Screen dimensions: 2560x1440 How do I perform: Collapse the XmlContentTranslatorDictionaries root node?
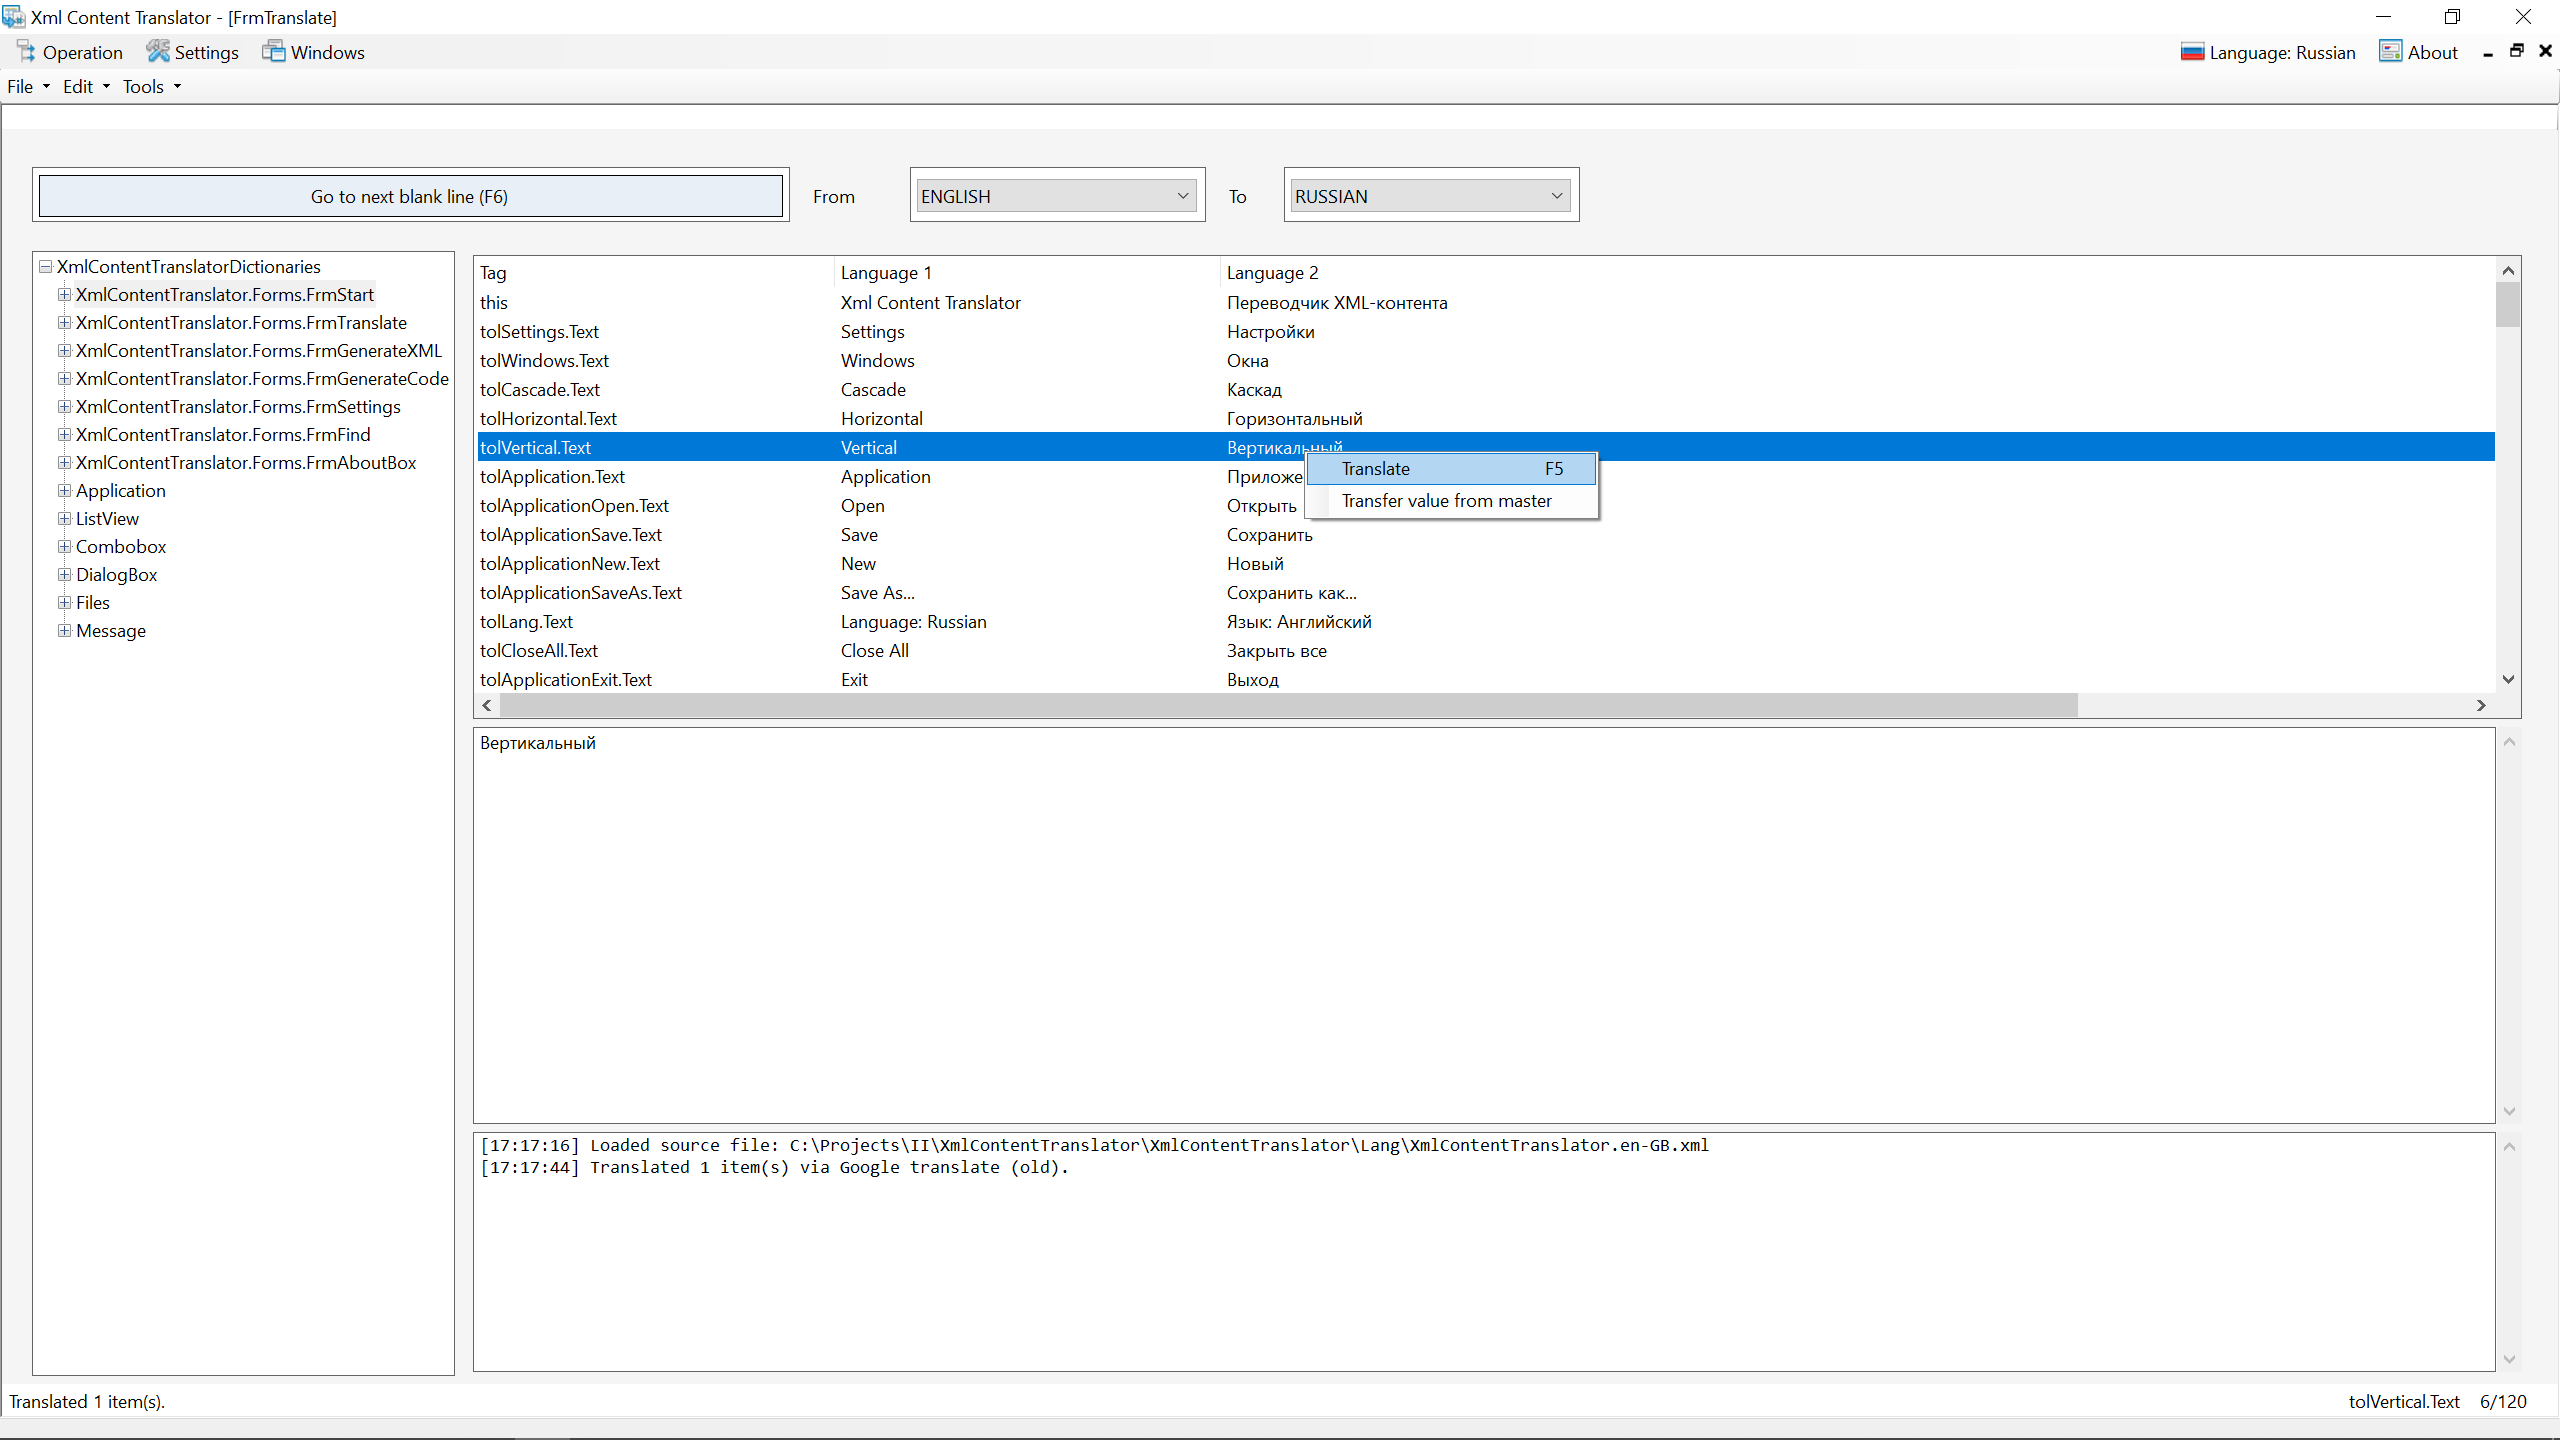45,267
